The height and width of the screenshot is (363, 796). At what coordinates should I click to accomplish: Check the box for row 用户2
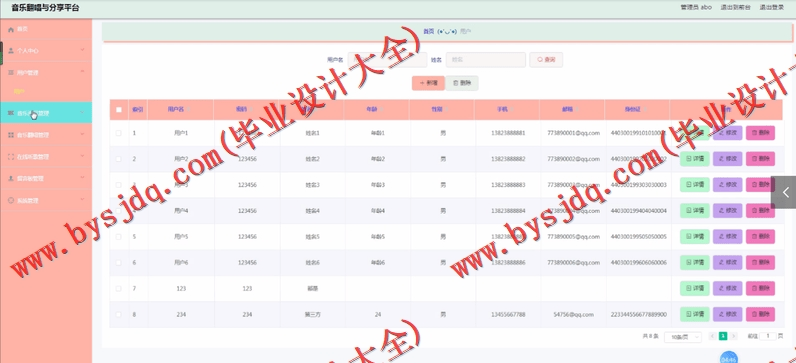tap(119, 159)
